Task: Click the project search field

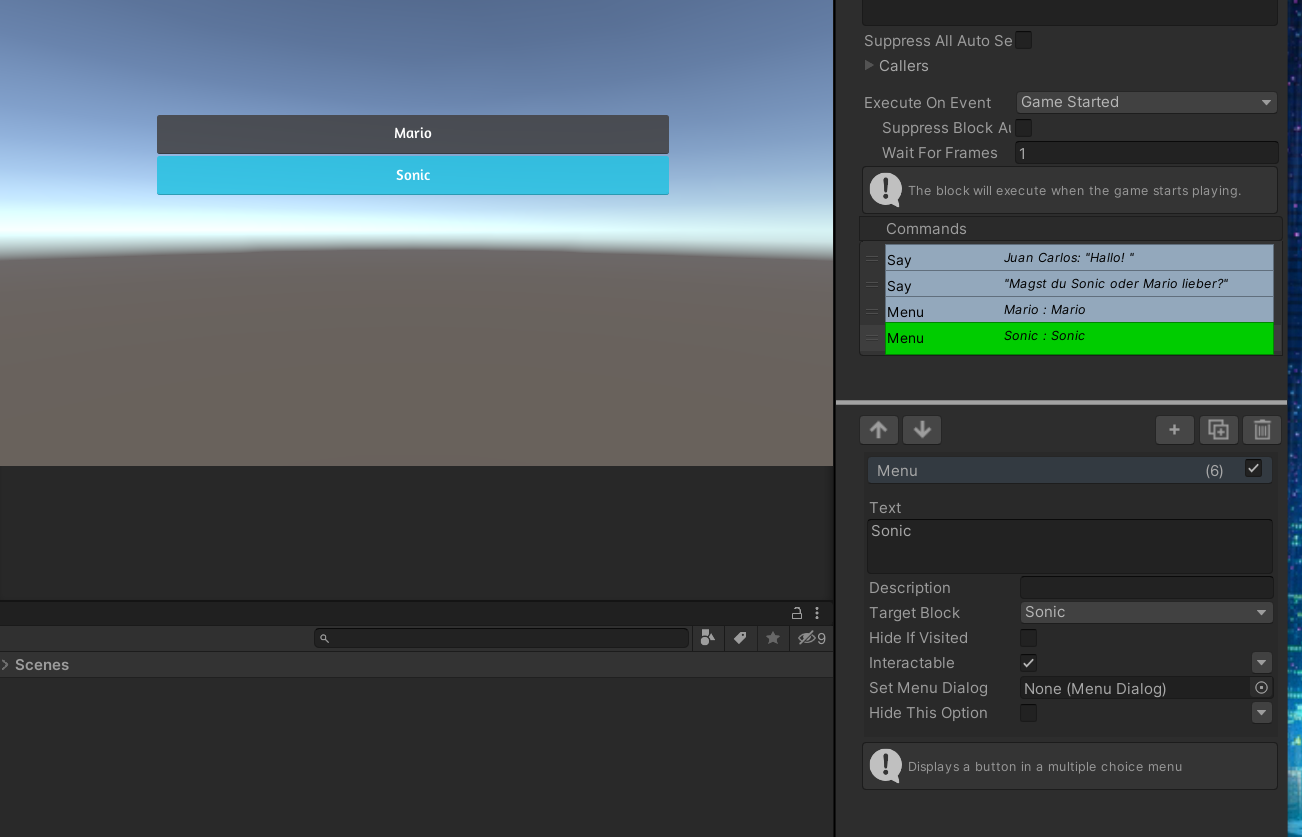Action: (x=501, y=638)
